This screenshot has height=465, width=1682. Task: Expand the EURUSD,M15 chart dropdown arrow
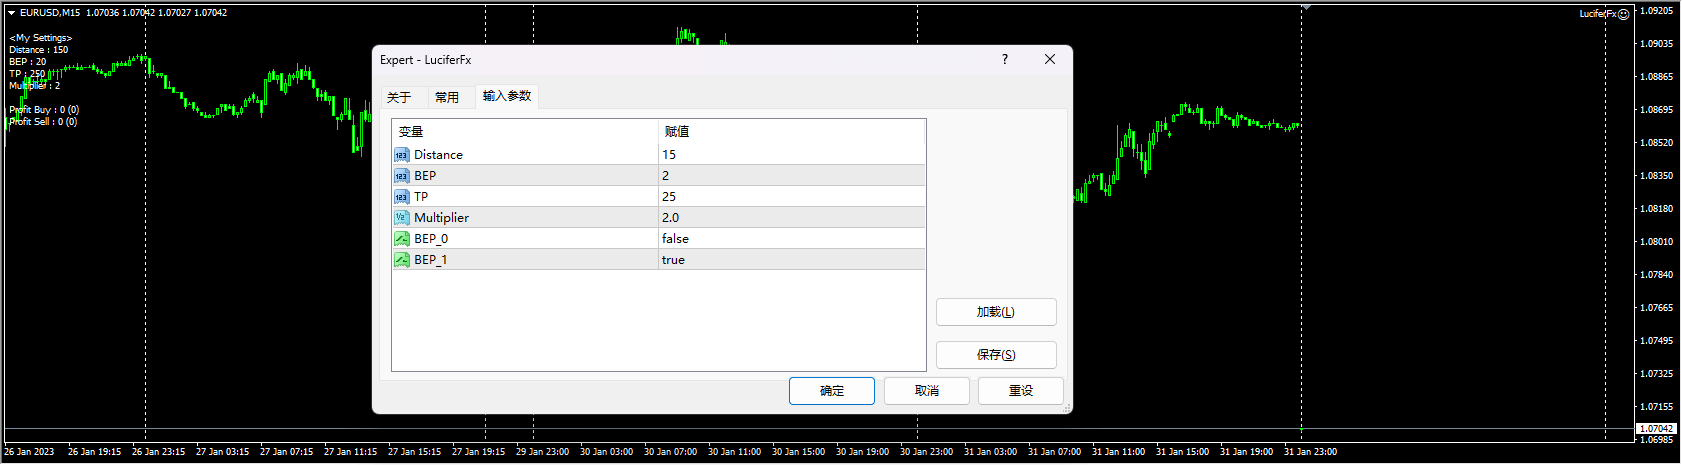[x=11, y=13]
